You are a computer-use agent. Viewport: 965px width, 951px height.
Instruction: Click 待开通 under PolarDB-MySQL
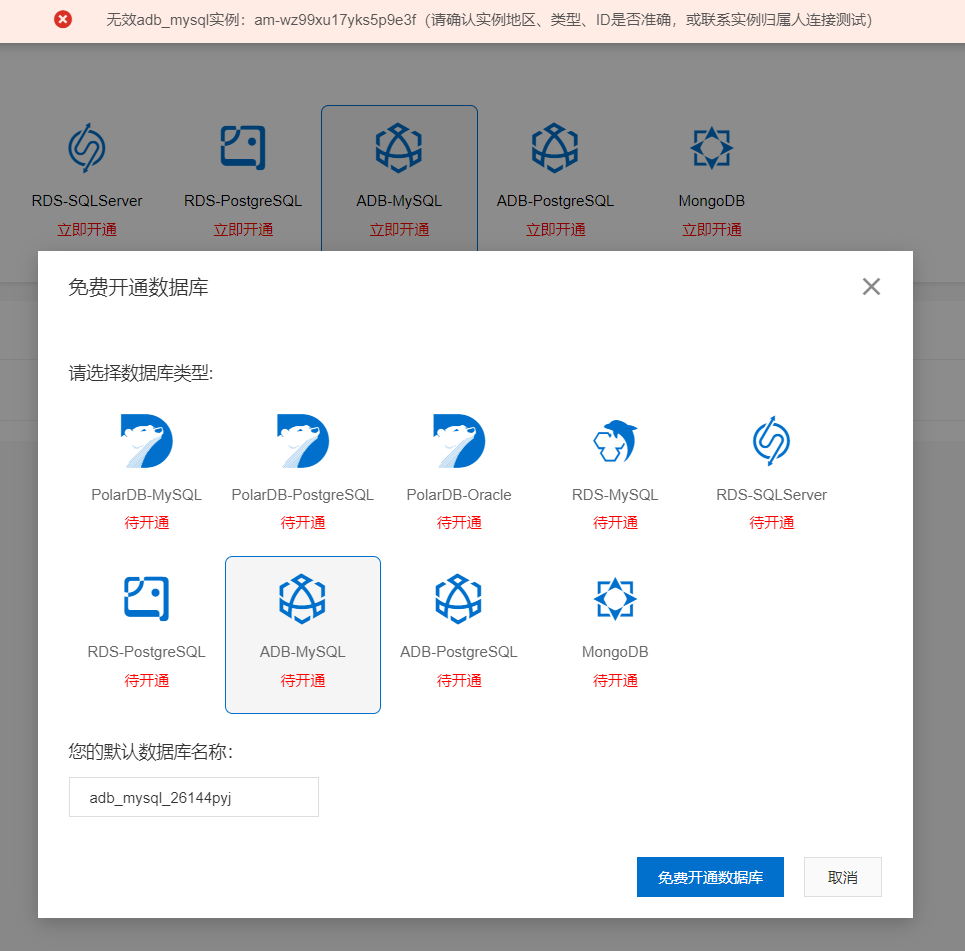pos(146,523)
